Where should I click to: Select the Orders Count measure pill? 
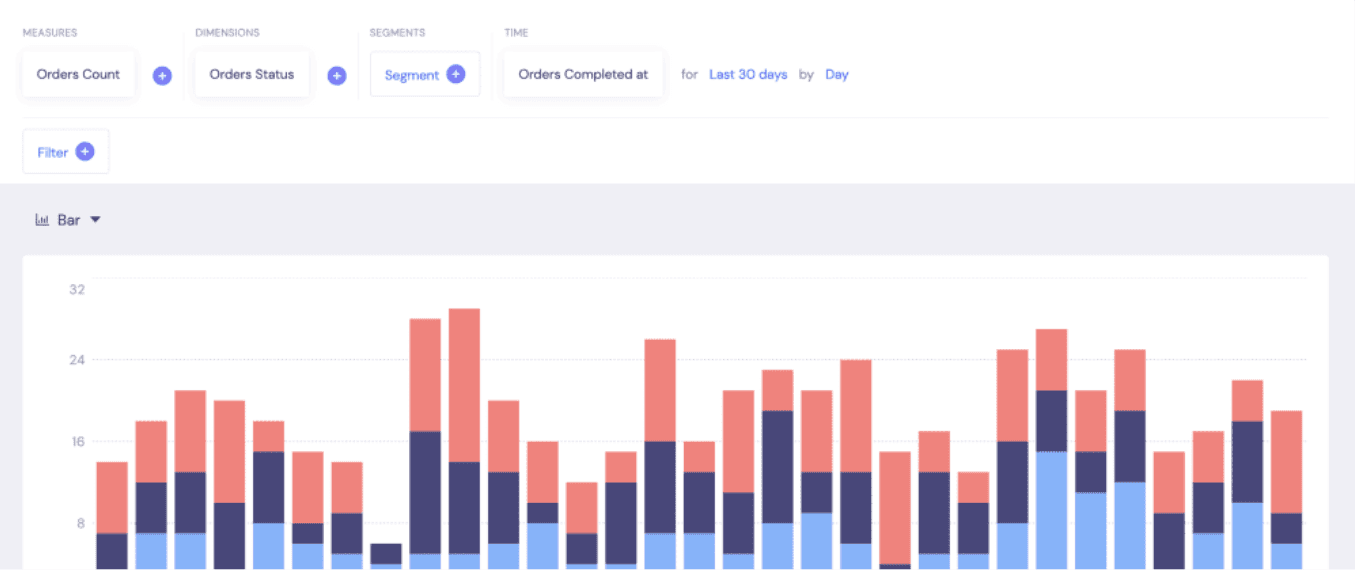click(78, 74)
